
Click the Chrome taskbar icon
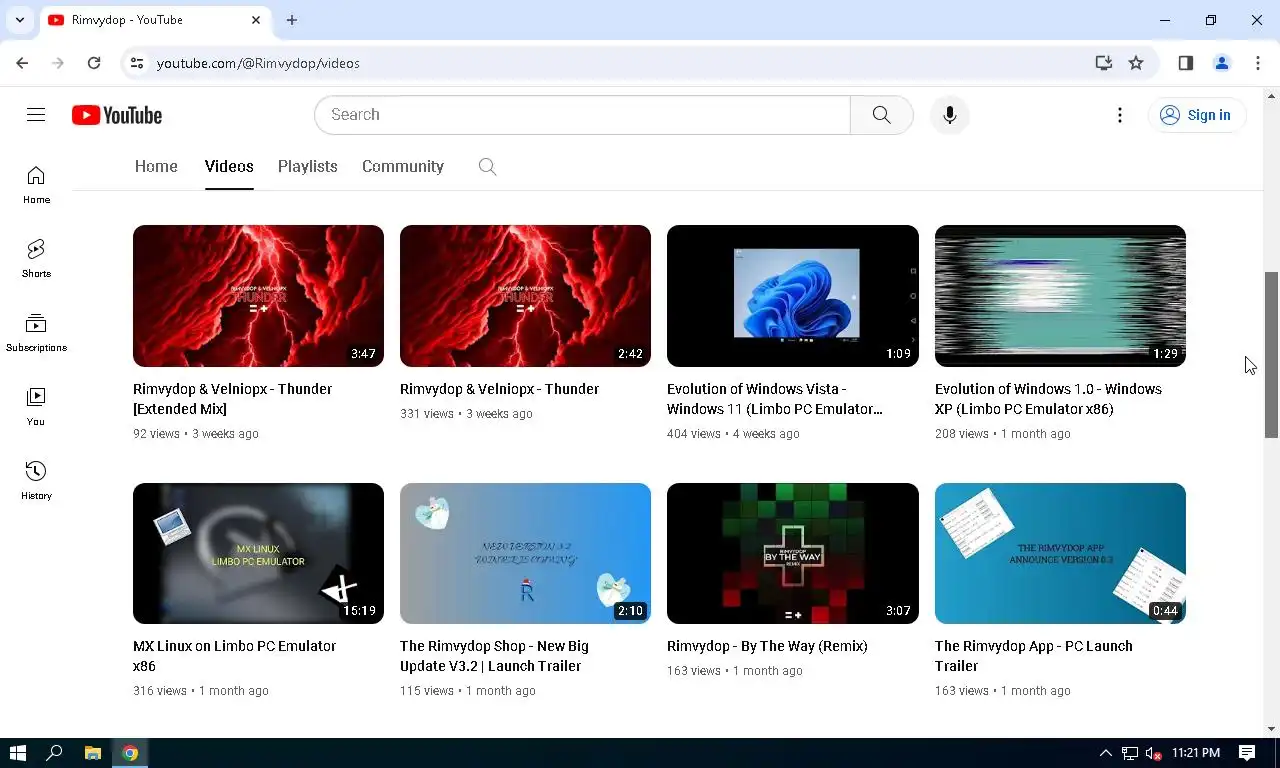click(131, 753)
